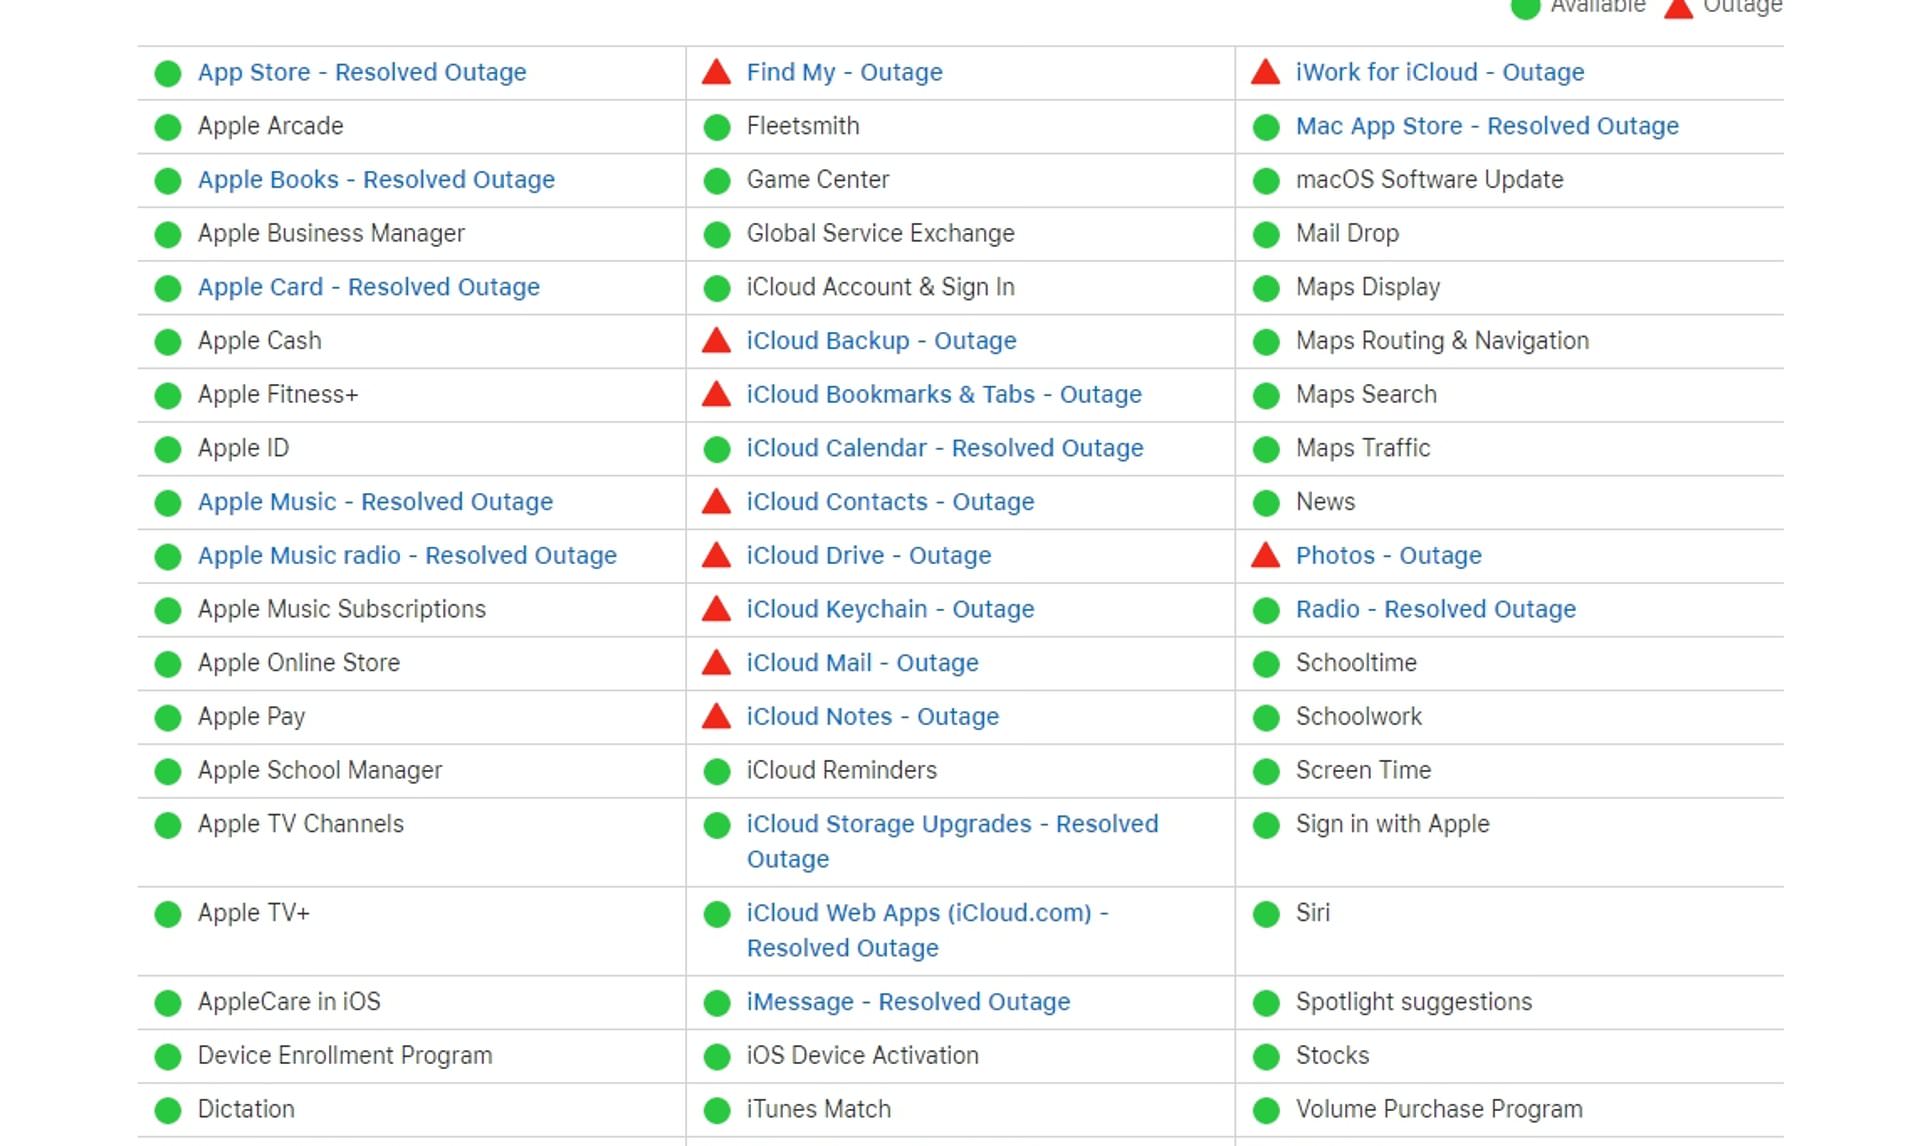The width and height of the screenshot is (1908, 1146).
Task: Open the Apple Card Resolved Outage link
Action: [x=368, y=287]
